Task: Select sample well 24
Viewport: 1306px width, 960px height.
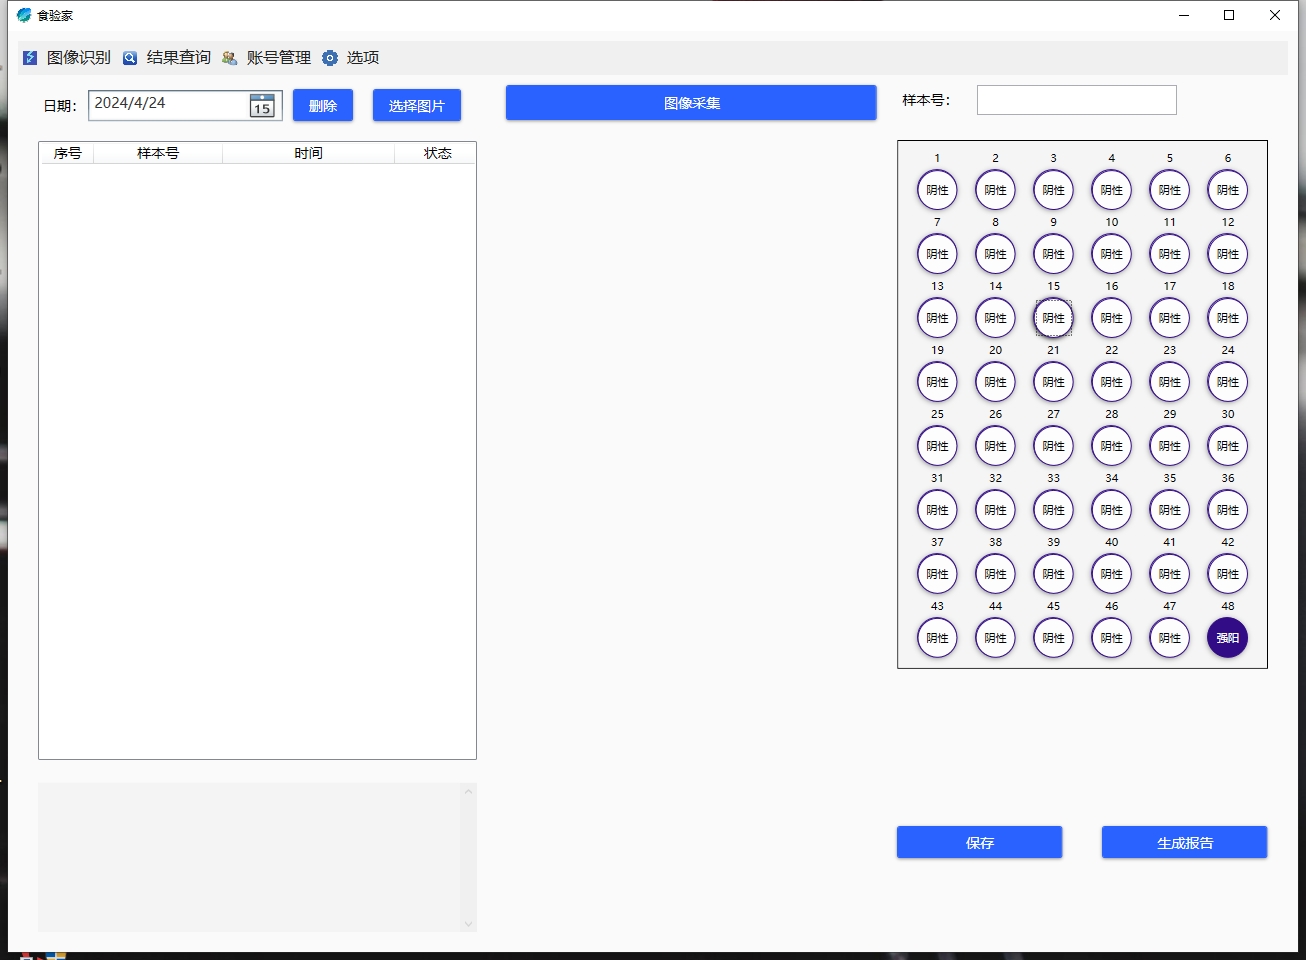Action: click(1228, 382)
